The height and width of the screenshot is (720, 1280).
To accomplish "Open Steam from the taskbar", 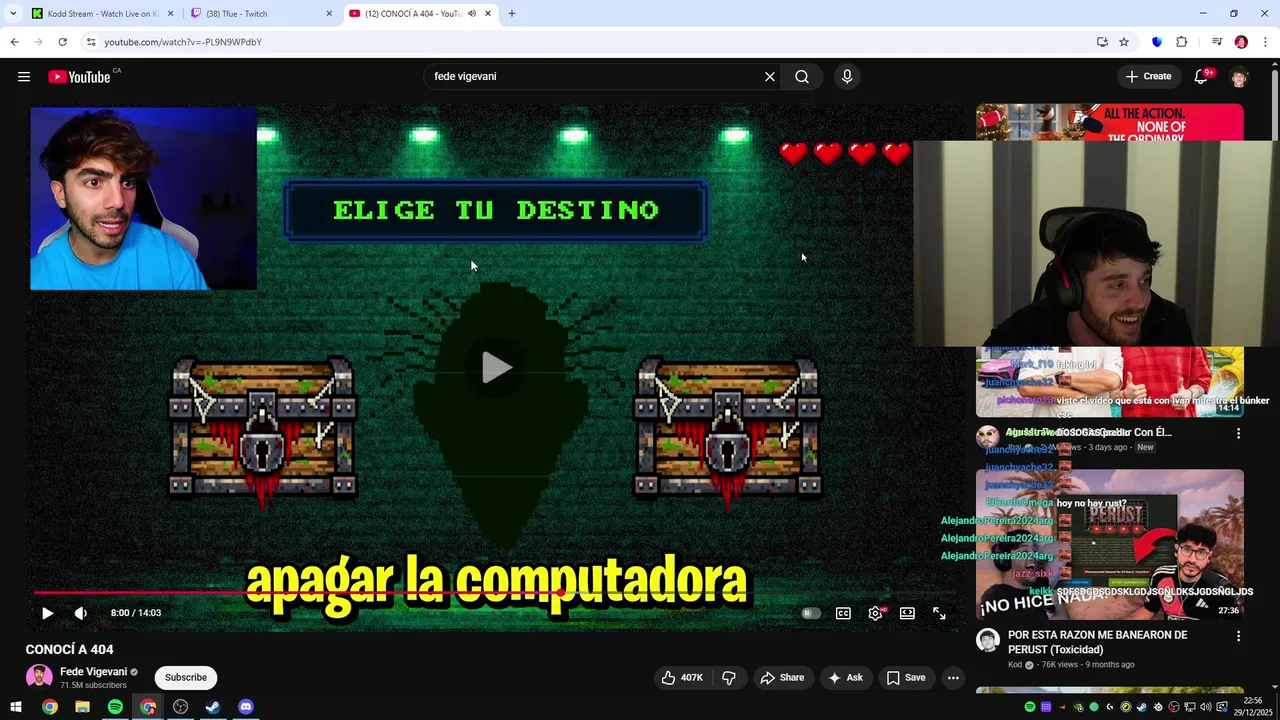I will [213, 707].
